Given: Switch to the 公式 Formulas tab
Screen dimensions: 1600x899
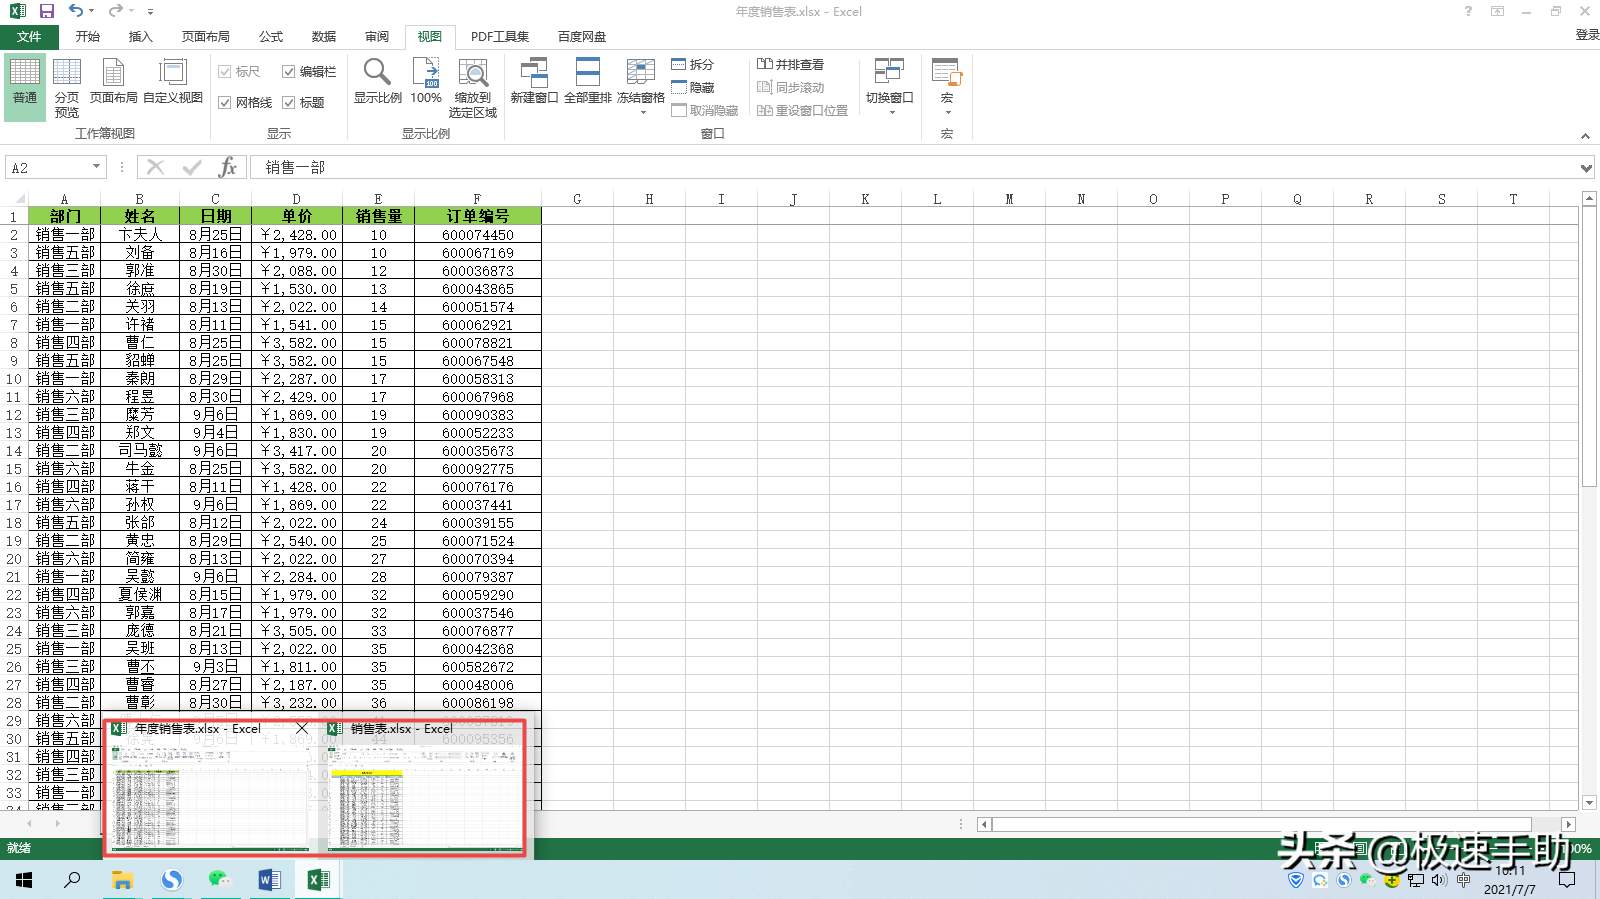Looking at the screenshot, I should pyautogui.click(x=271, y=36).
